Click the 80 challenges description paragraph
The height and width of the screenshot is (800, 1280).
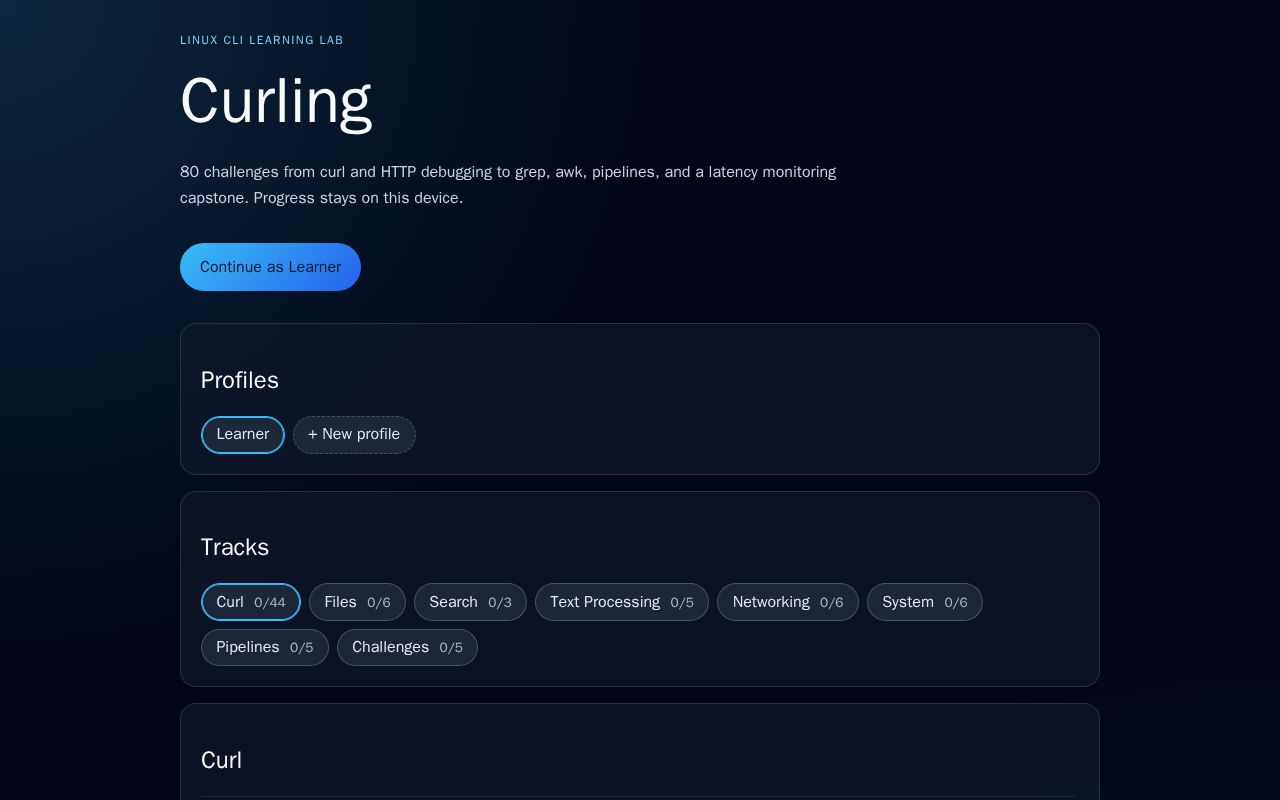[x=508, y=185]
